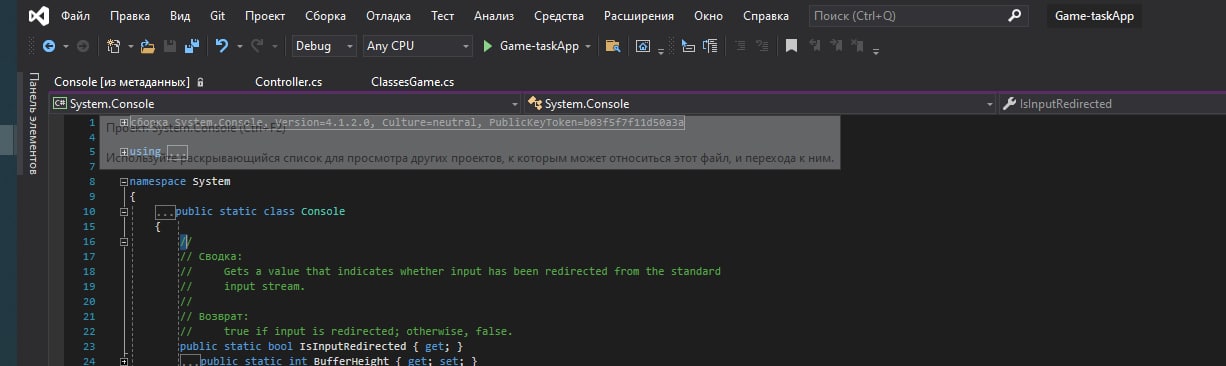Expand the collapsed region on line 24
Screen dimensions: 1226x366
[x=123, y=361]
